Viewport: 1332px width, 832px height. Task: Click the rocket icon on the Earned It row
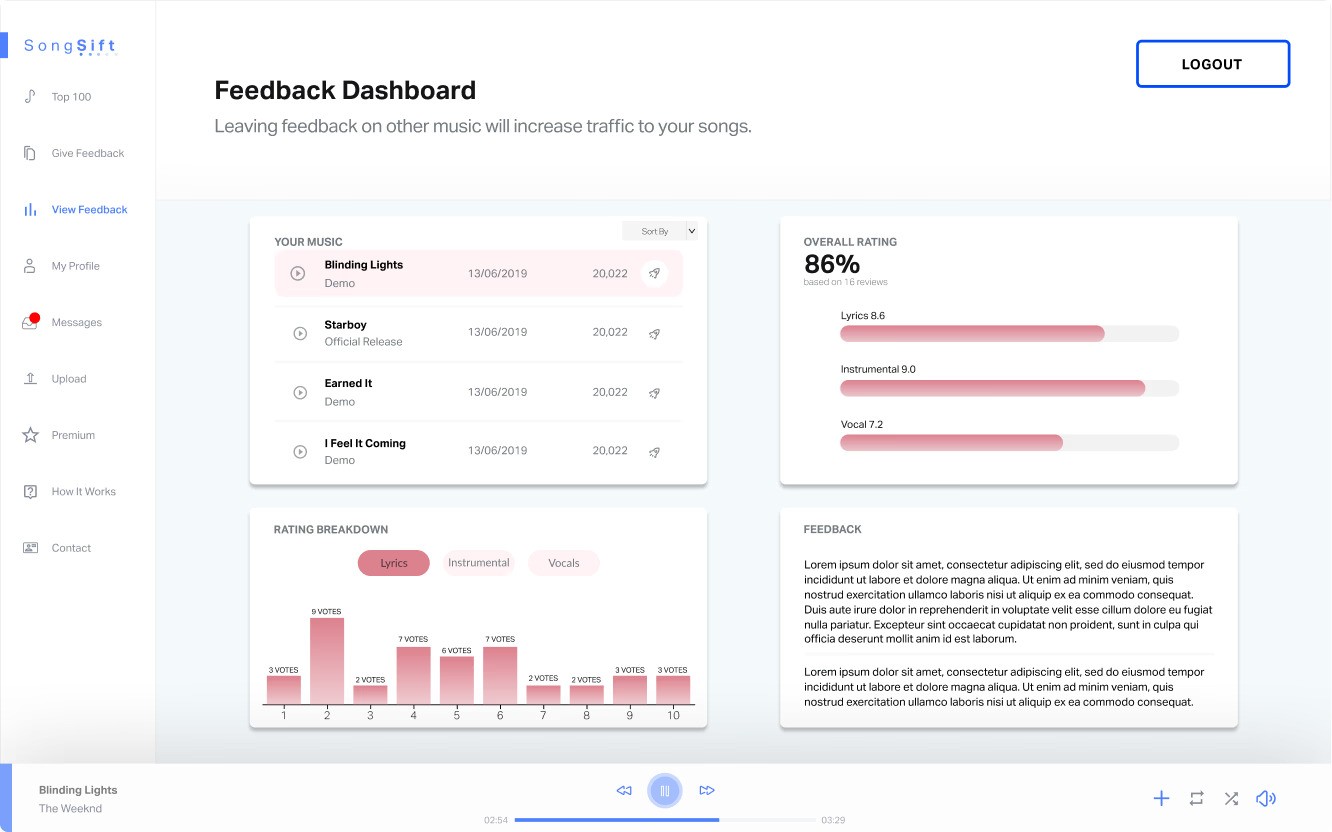click(x=654, y=393)
